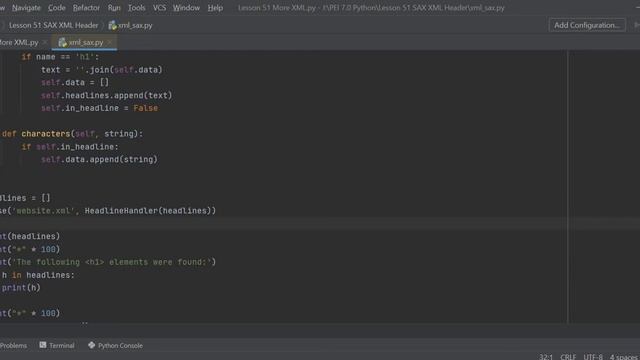Image resolution: width=640 pixels, height=360 pixels.
Task: Open the Code menu
Action: [57, 8]
